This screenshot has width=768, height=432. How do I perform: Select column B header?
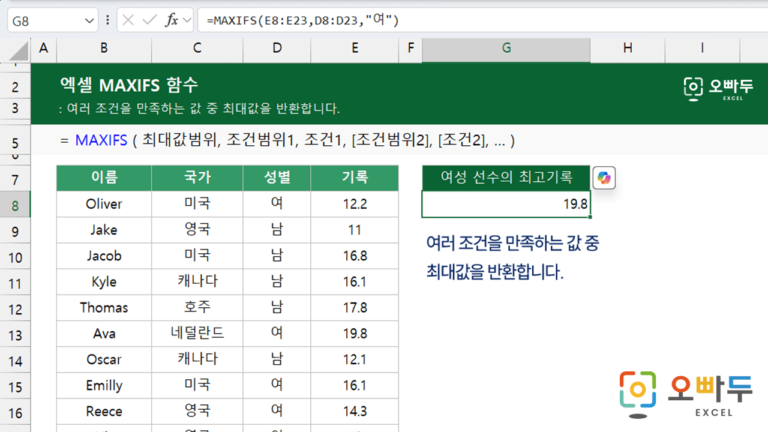[x=104, y=48]
